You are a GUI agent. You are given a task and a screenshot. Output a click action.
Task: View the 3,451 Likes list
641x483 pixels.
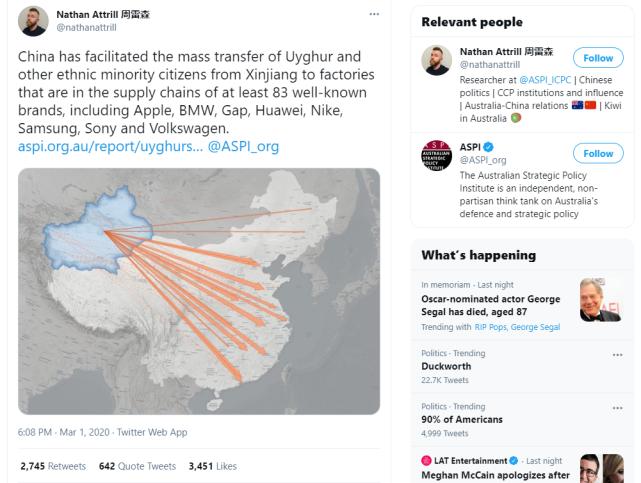(211, 466)
